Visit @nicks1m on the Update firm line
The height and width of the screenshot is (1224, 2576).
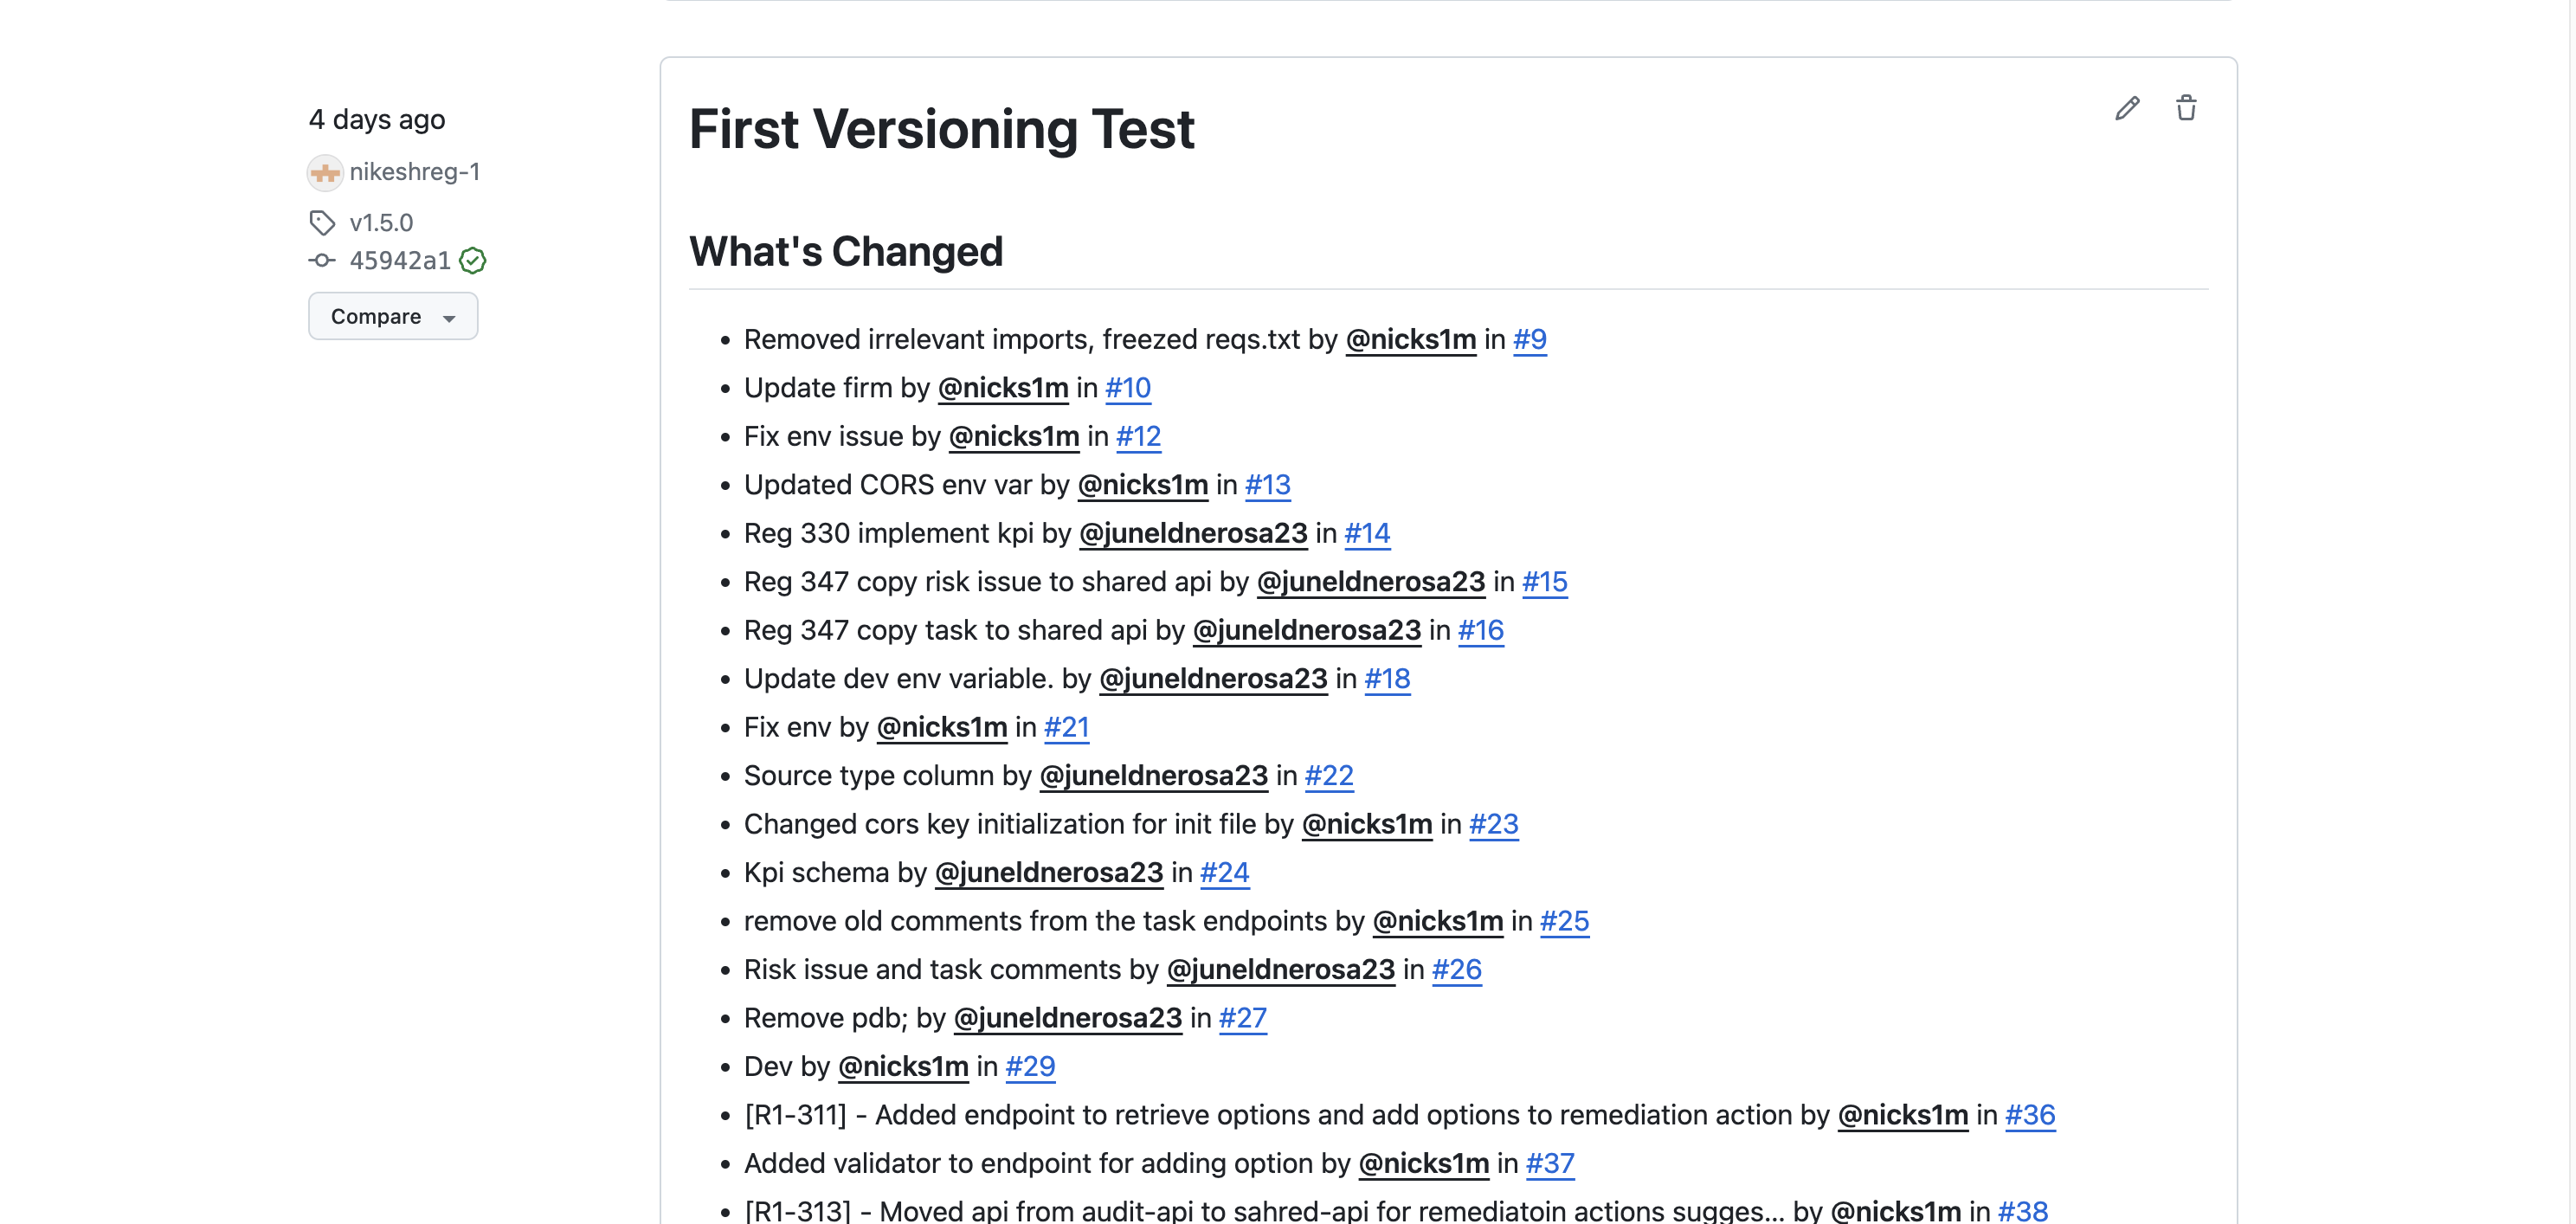point(1003,388)
